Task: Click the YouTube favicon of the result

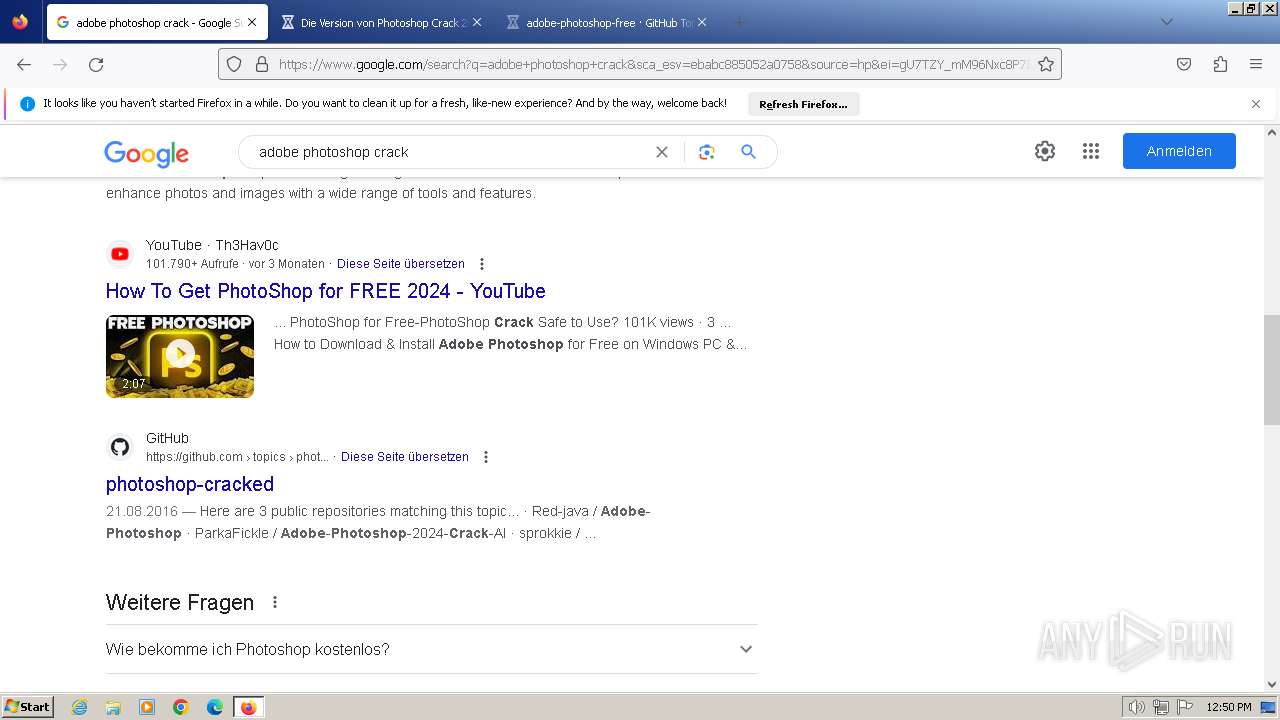Action: click(x=120, y=254)
